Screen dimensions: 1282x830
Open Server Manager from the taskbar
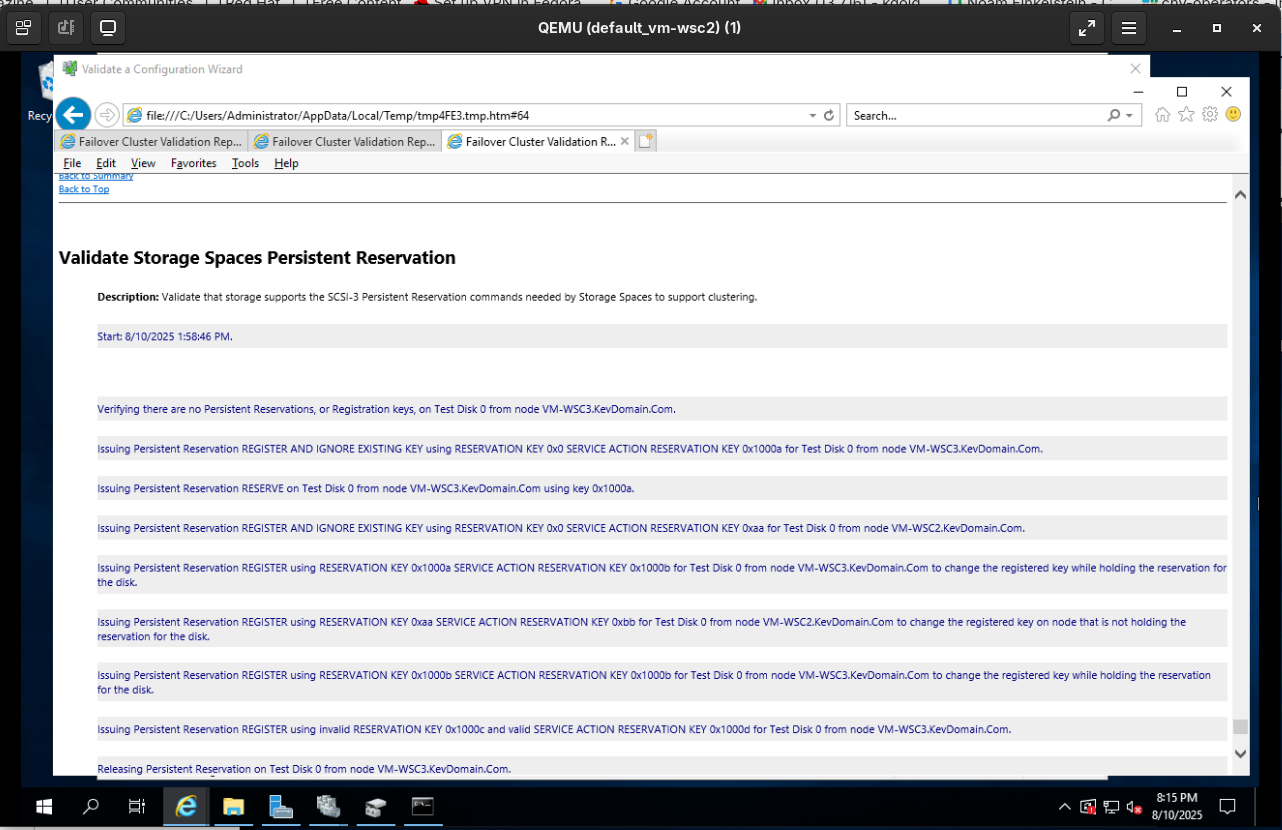click(x=281, y=806)
